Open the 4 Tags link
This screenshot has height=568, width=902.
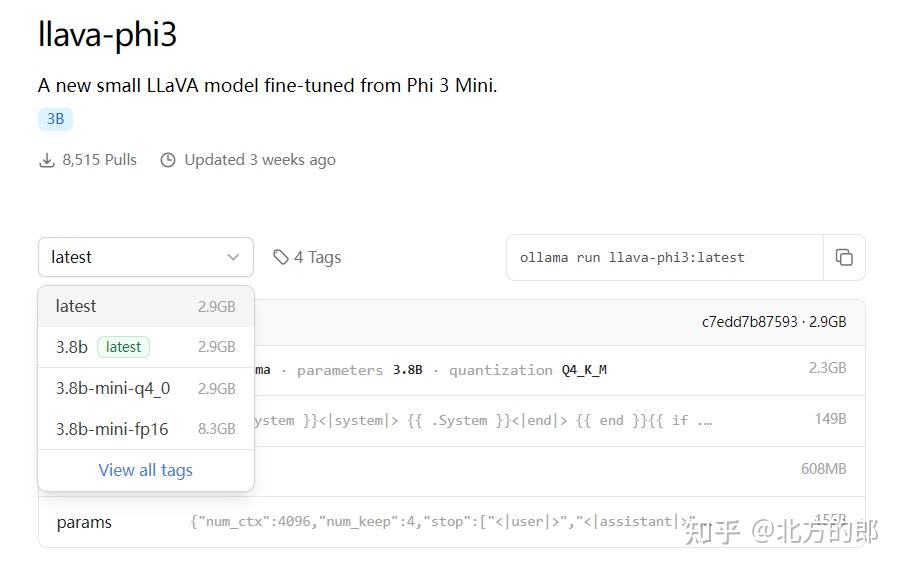coord(316,258)
